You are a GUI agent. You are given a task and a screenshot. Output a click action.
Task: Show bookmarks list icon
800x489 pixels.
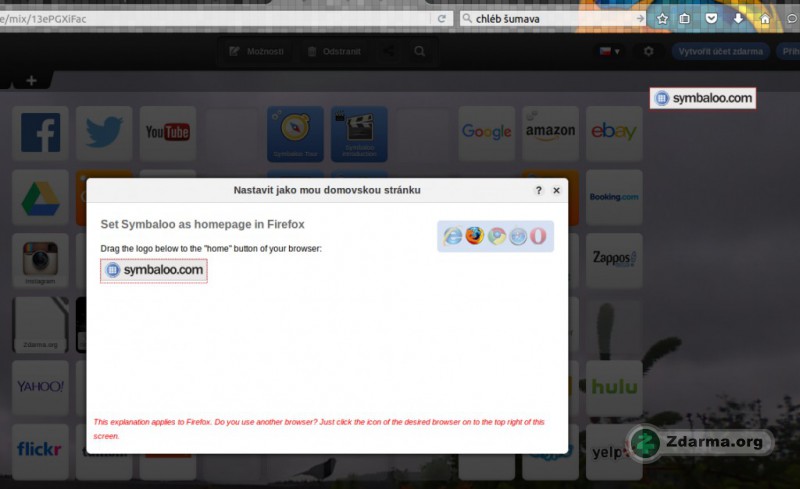point(685,19)
